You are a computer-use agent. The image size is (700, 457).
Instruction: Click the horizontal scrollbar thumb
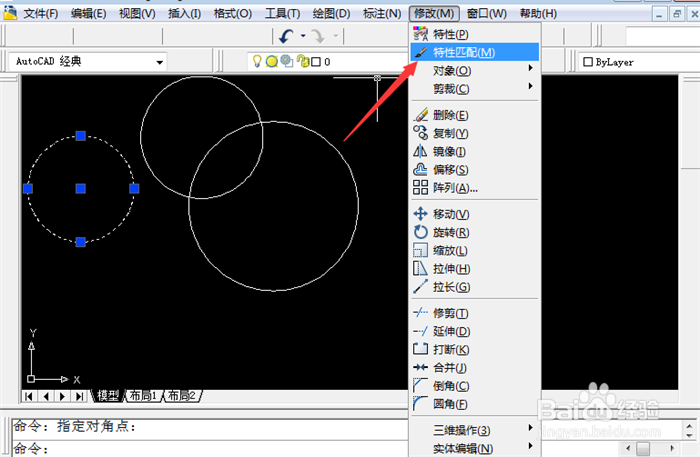pyautogui.click(x=643, y=448)
